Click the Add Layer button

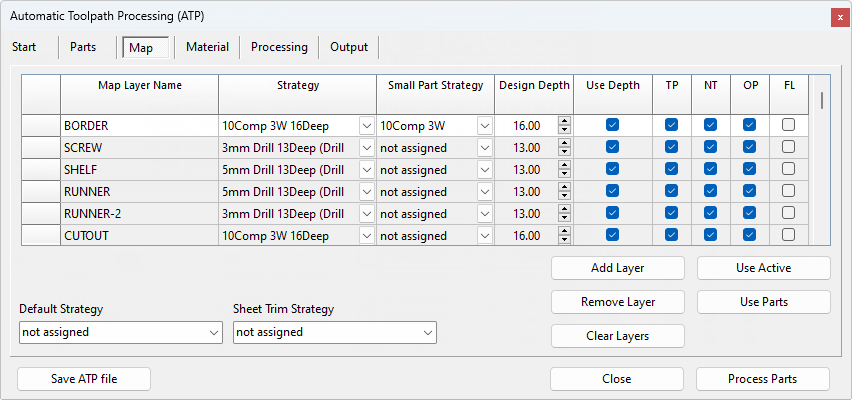coord(617,268)
